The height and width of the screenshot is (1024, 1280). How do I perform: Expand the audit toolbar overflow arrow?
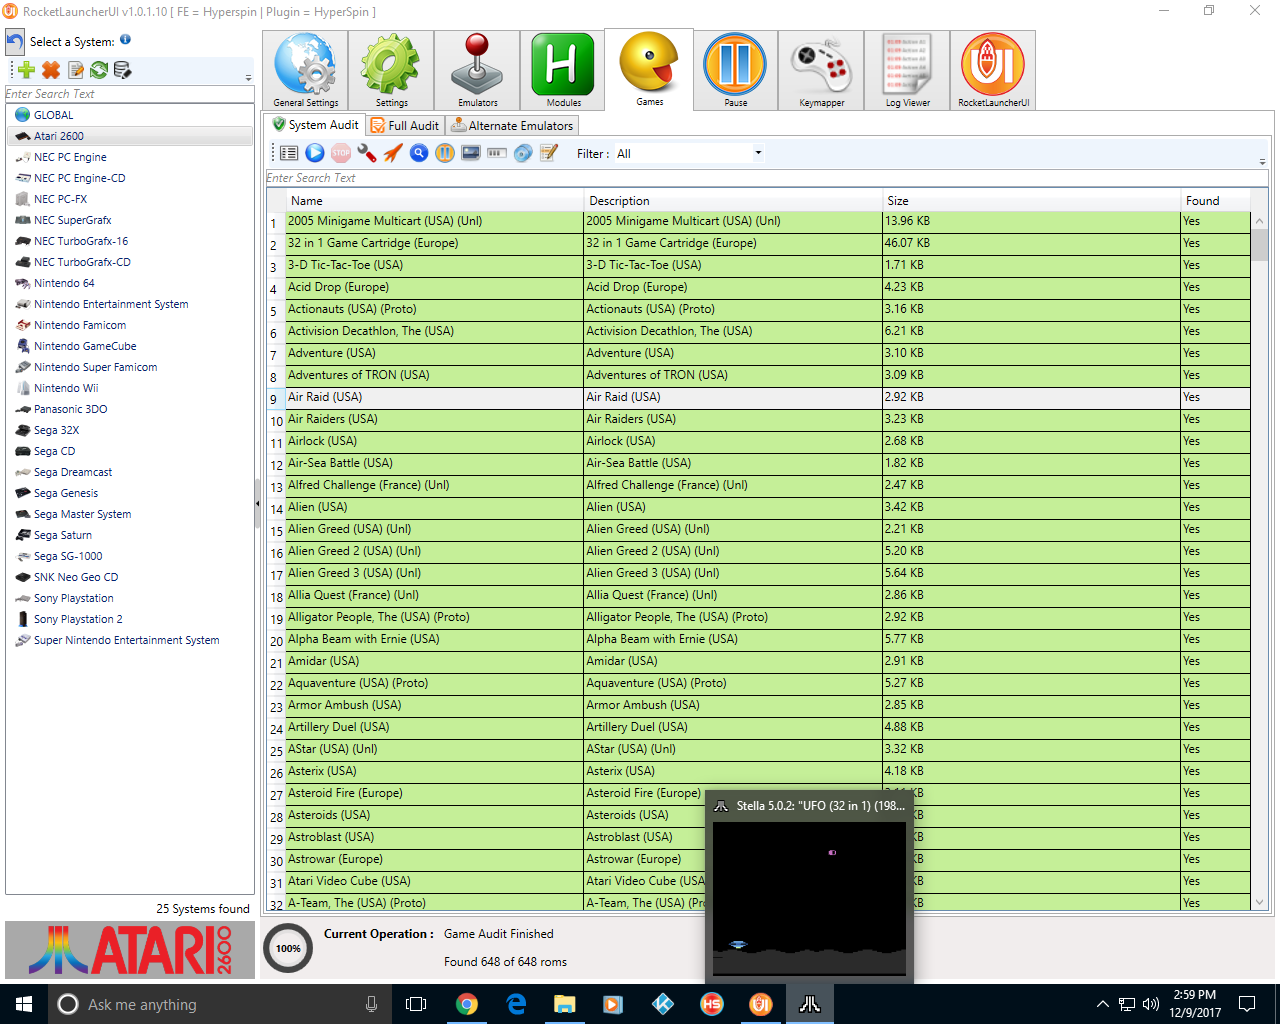click(1262, 161)
